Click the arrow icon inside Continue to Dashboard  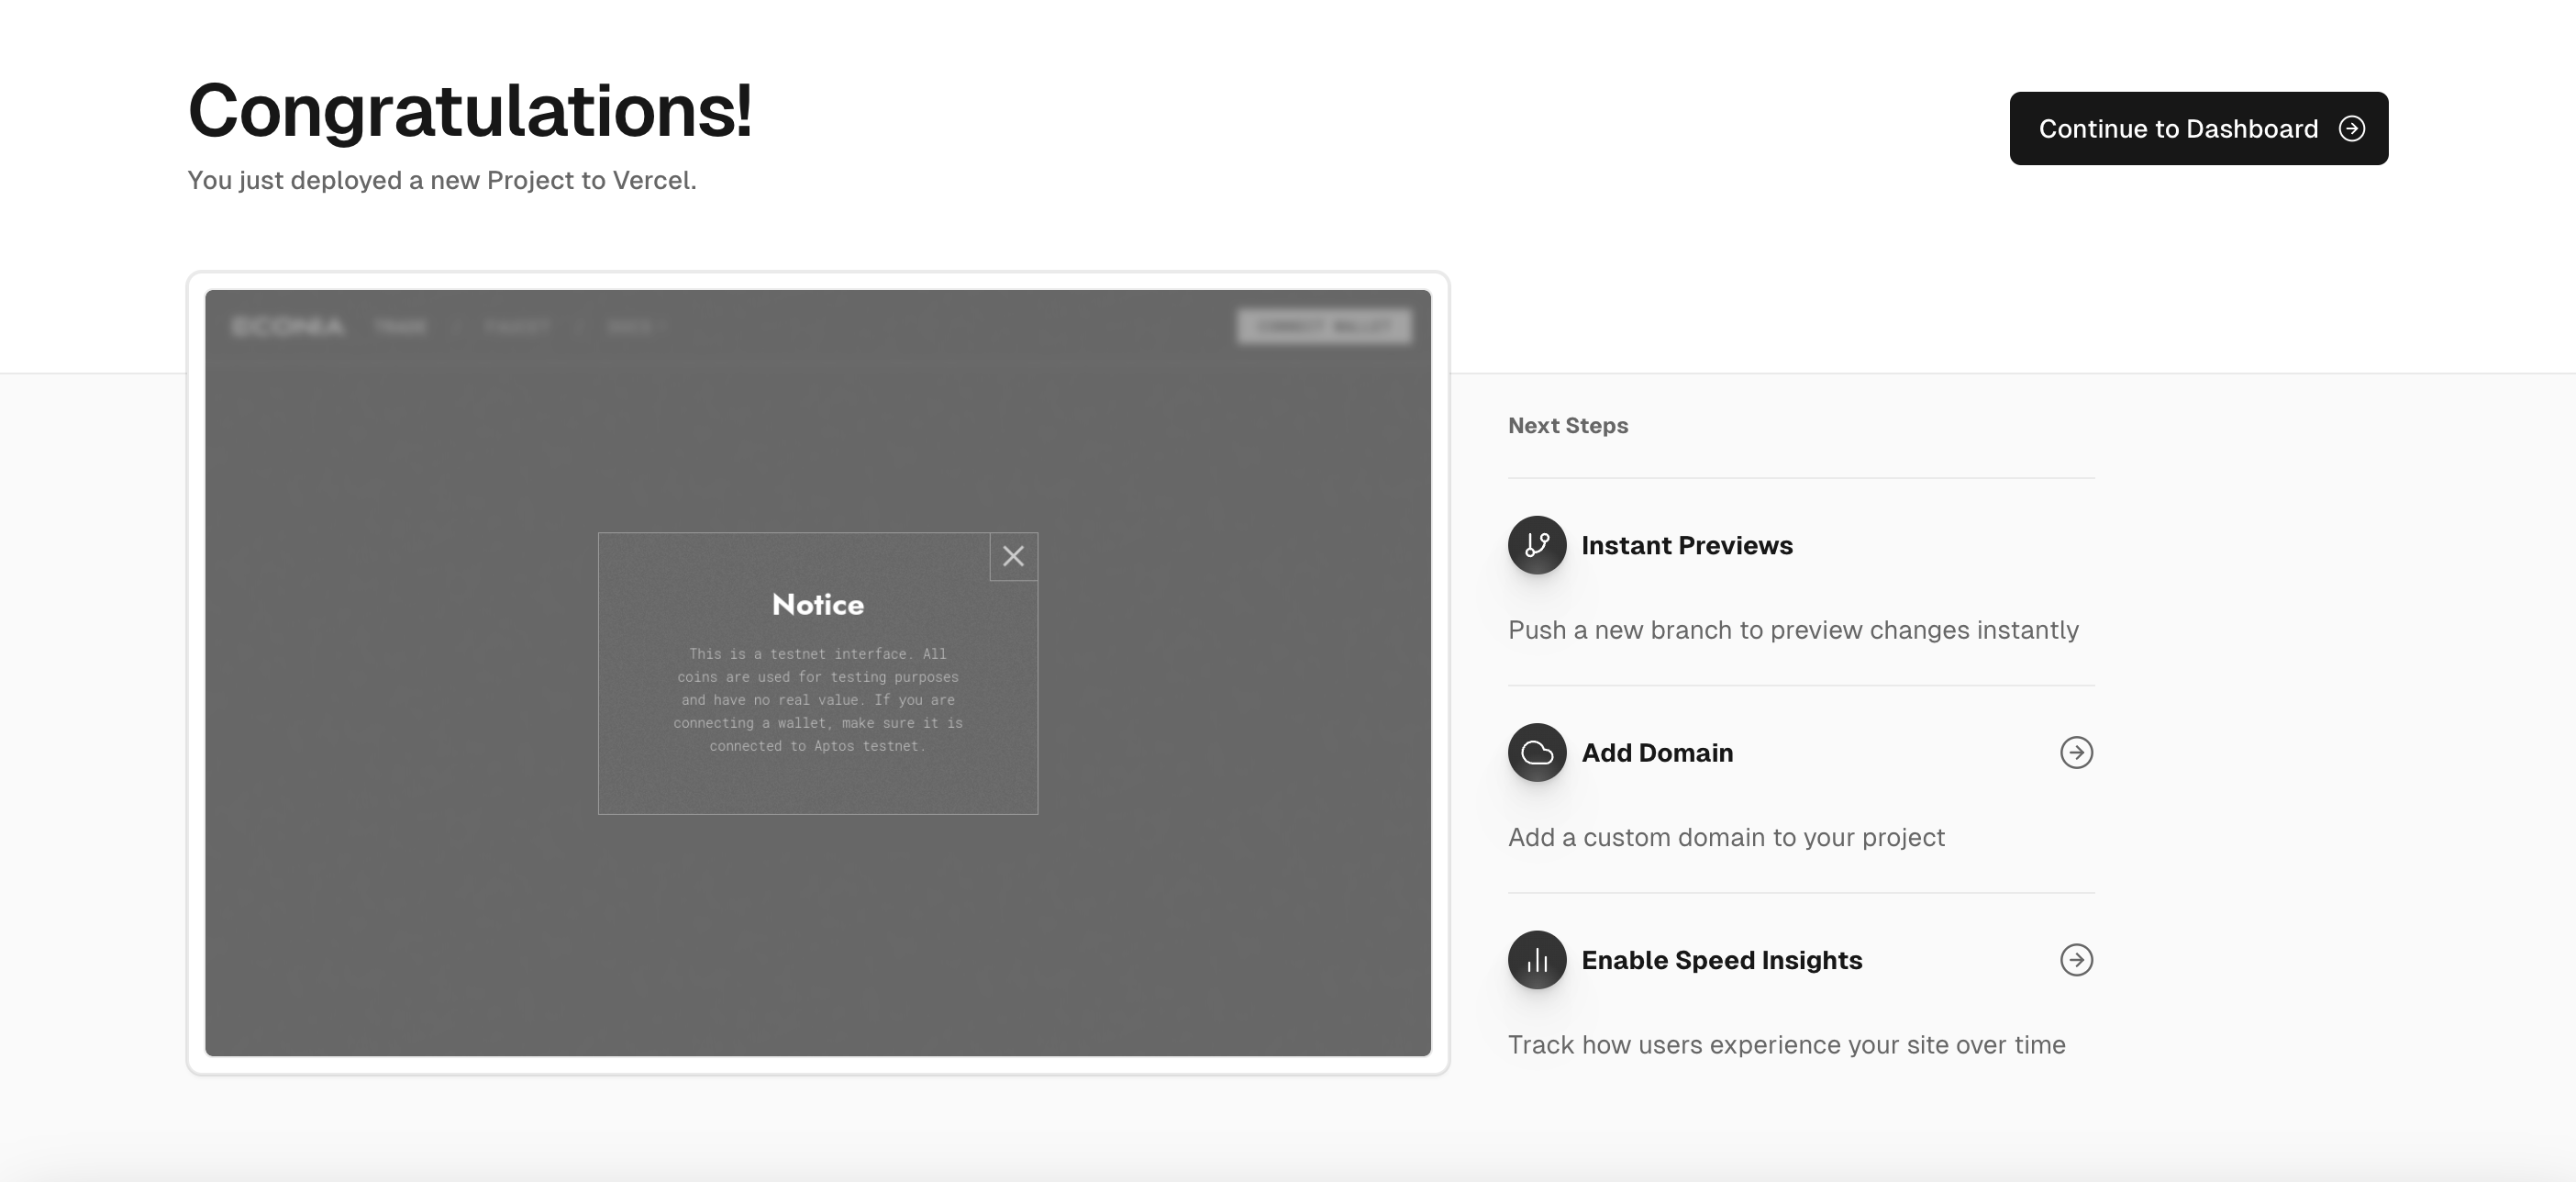pos(2352,128)
